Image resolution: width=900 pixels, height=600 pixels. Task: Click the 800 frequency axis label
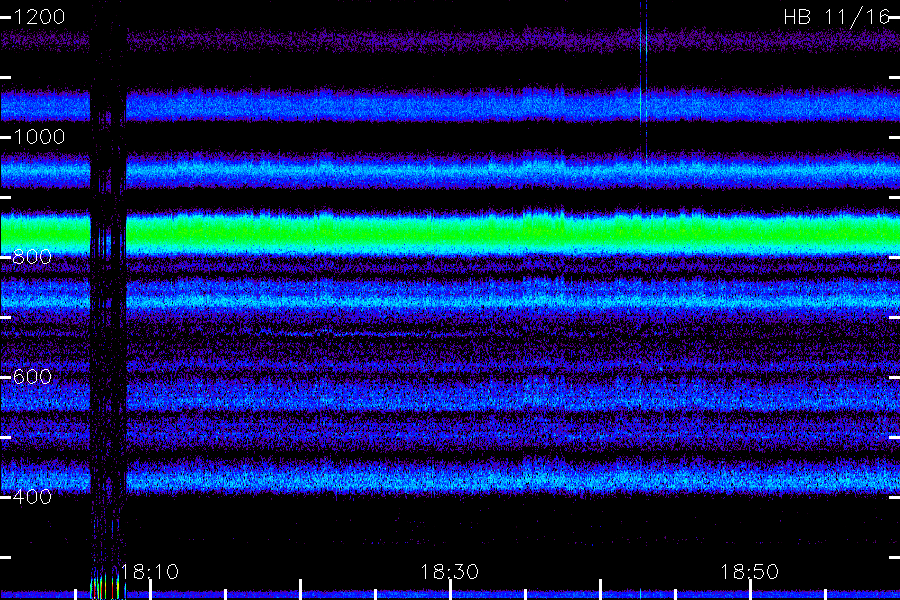tap(32, 257)
